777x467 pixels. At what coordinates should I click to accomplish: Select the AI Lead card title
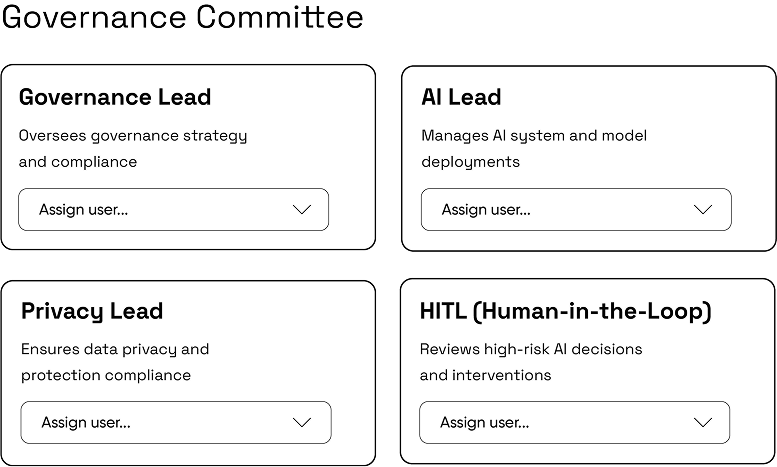[x=461, y=97]
